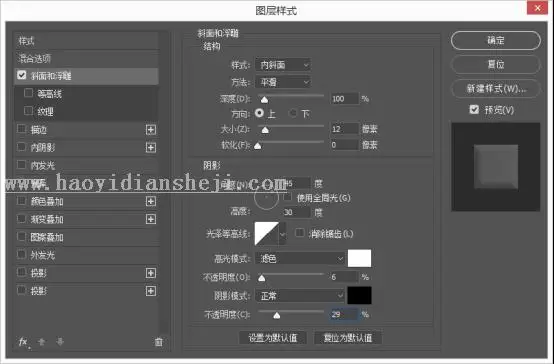
Task: Check the 使用全局光(G) checkbox
Action: (288, 197)
